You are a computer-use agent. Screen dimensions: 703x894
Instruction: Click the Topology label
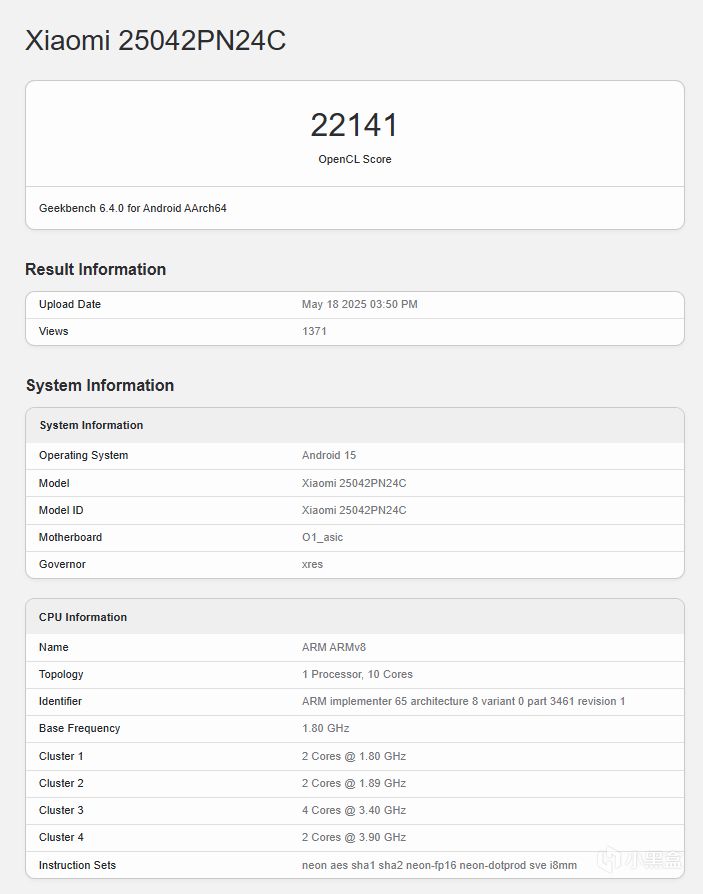61,674
